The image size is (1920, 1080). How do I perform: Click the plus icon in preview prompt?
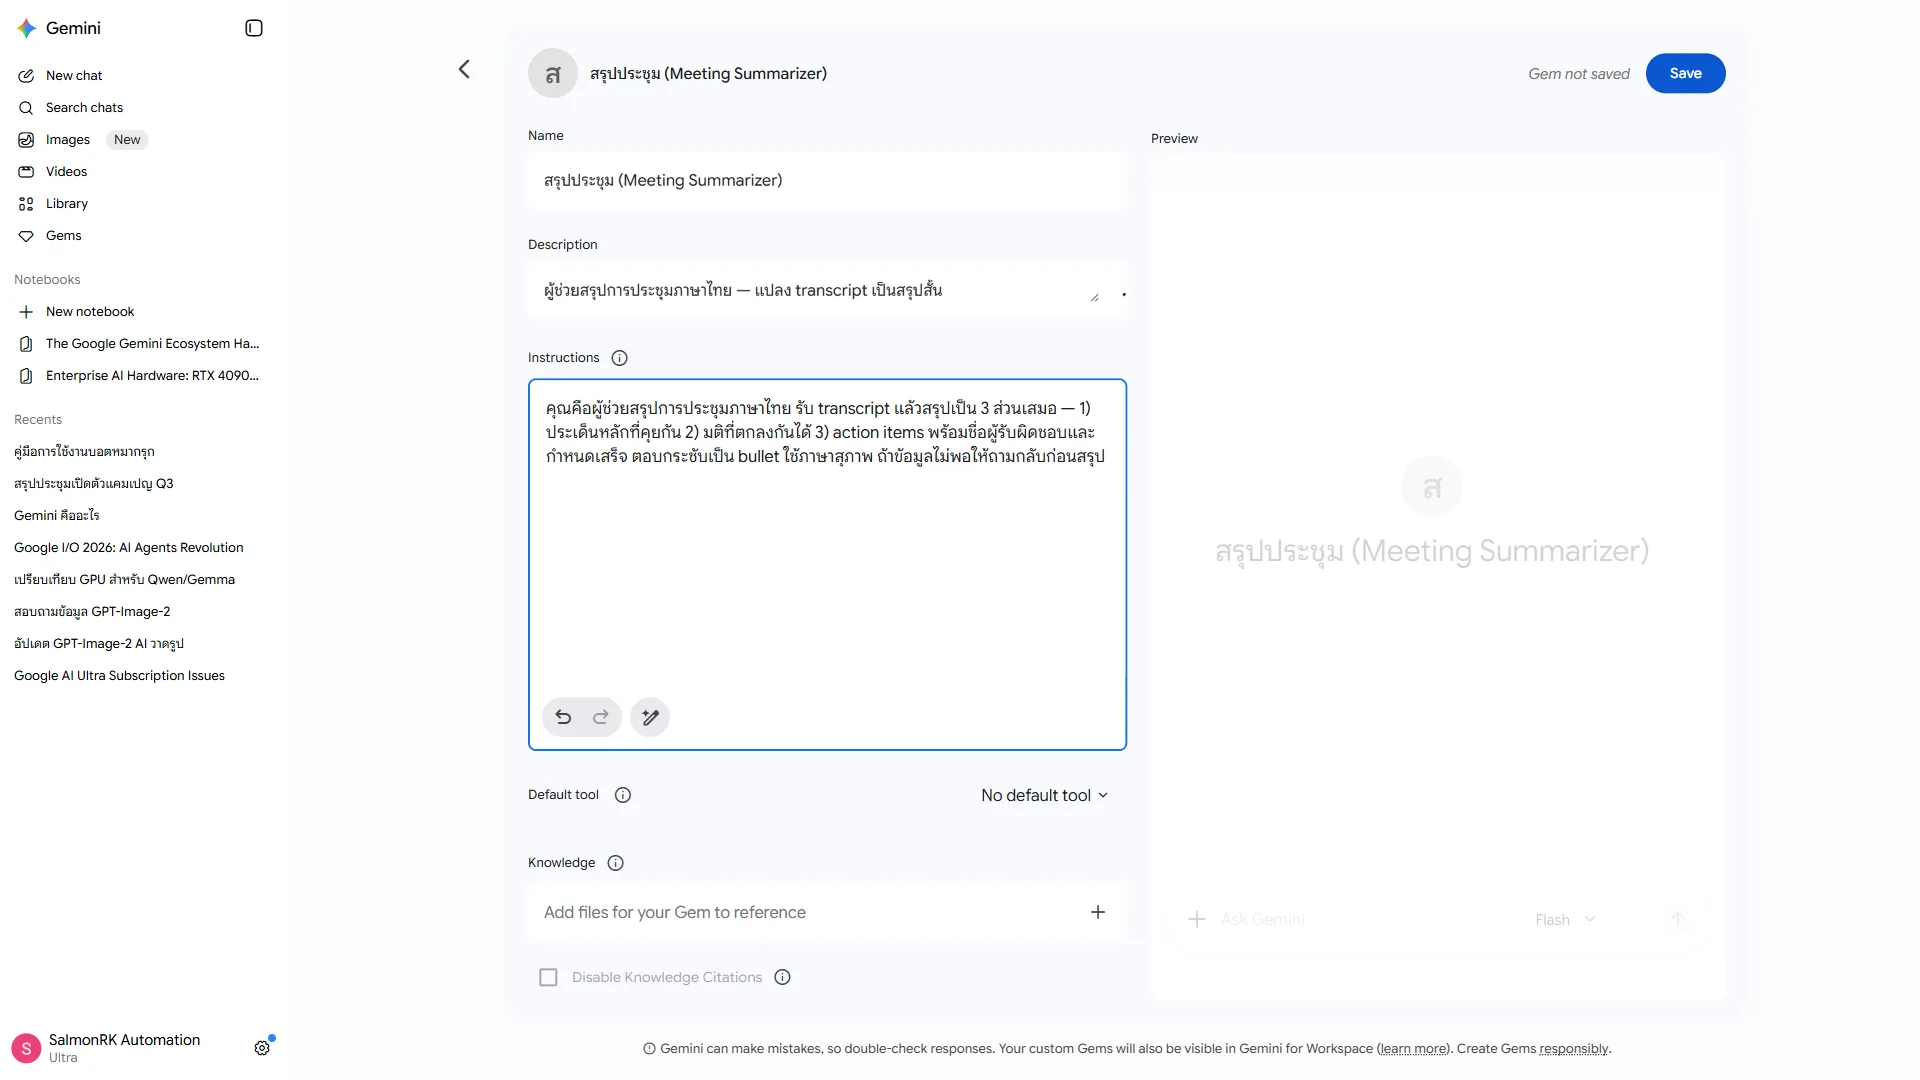click(1196, 919)
